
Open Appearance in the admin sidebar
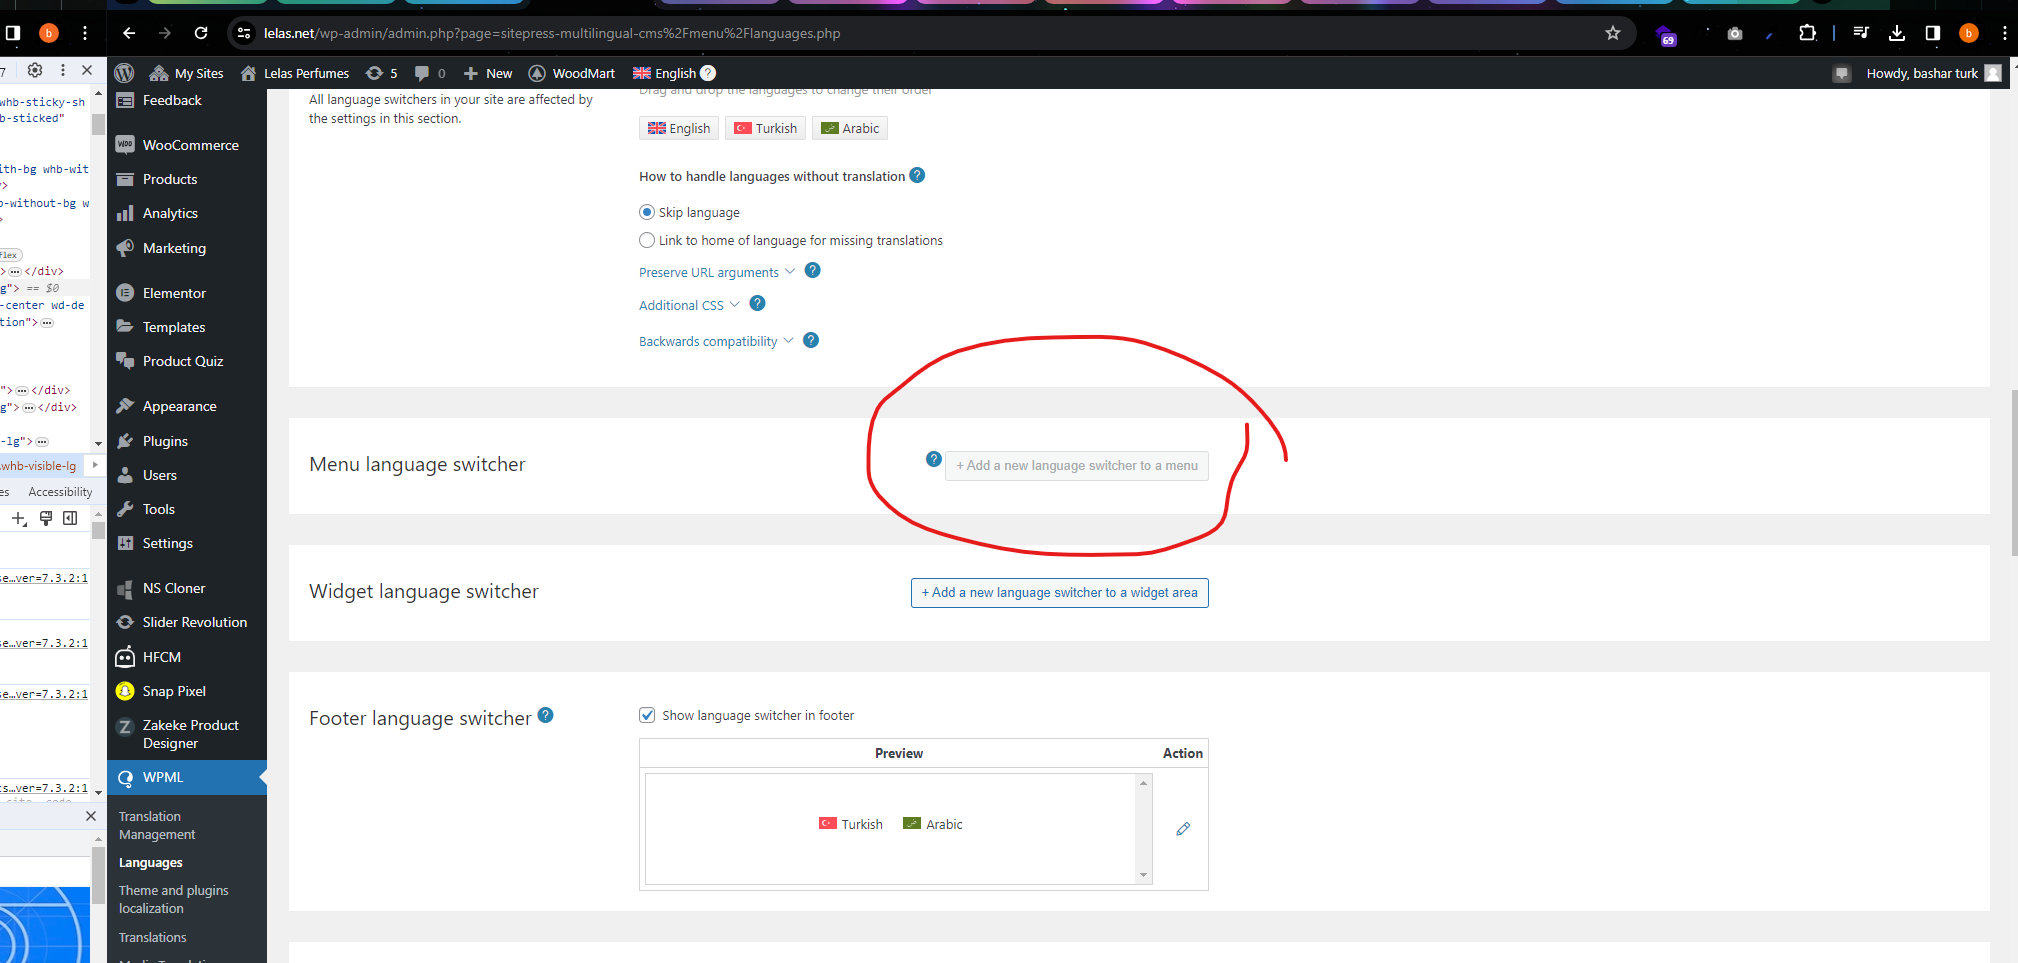tap(187, 406)
